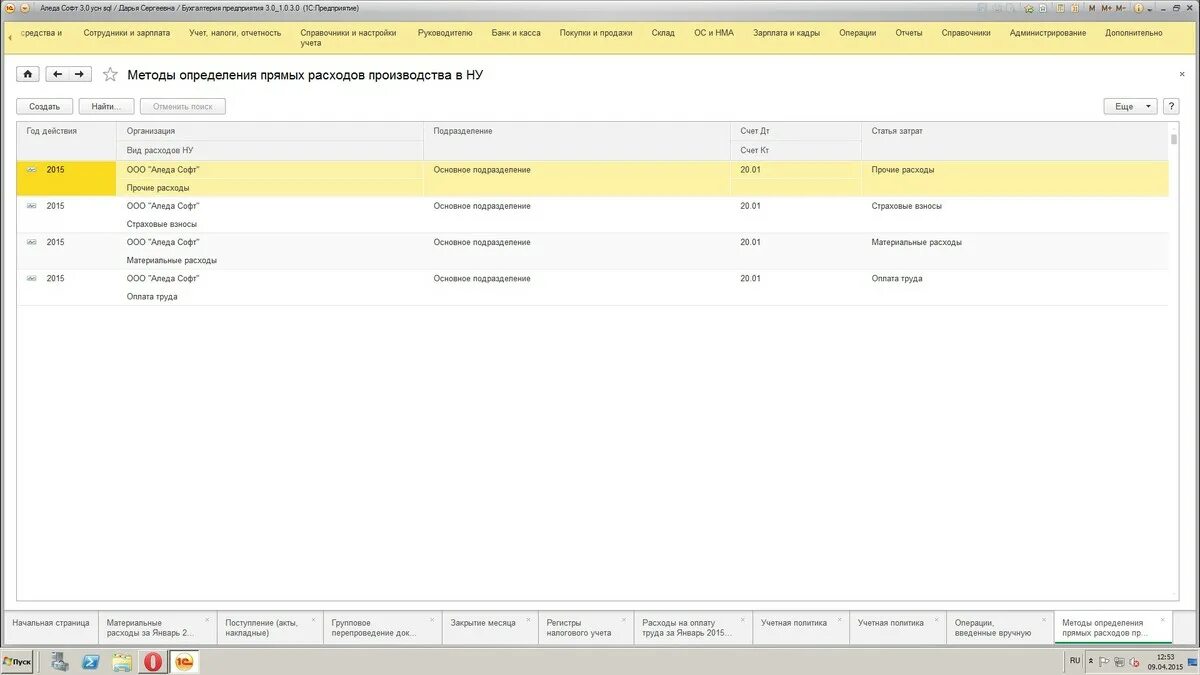Click the Server Manager taskbar icon

pos(59,662)
